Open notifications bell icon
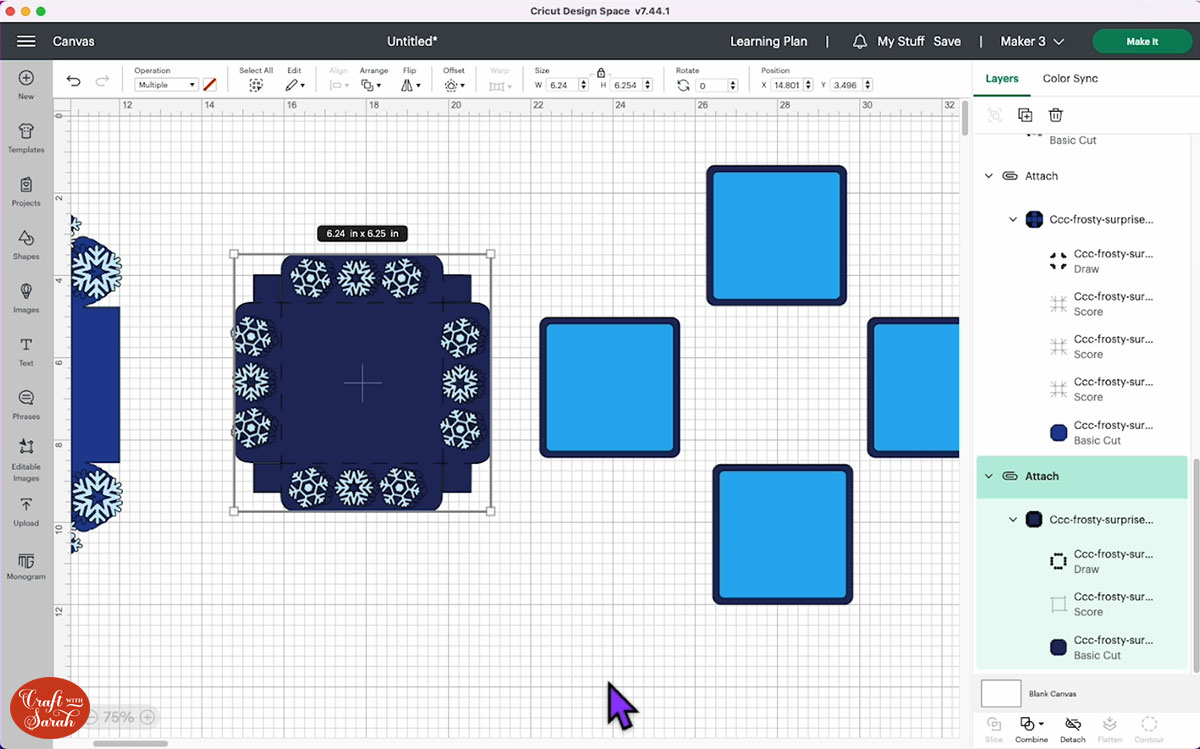 click(860, 41)
